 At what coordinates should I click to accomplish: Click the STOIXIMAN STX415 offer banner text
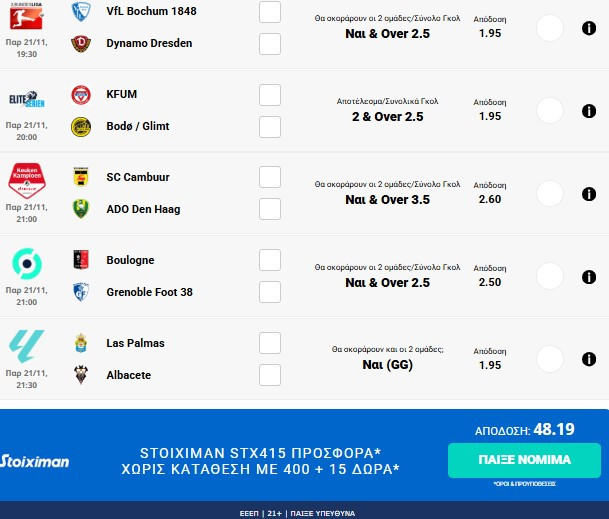click(260, 461)
